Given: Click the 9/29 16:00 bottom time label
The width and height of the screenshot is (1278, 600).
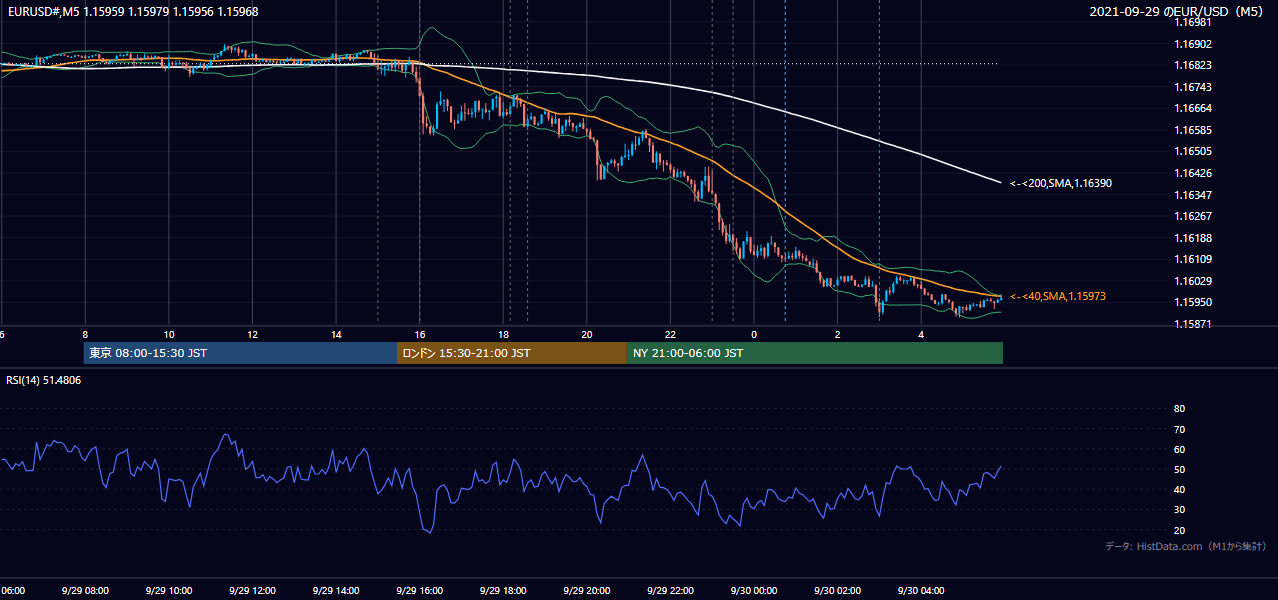Looking at the screenshot, I should (419, 590).
